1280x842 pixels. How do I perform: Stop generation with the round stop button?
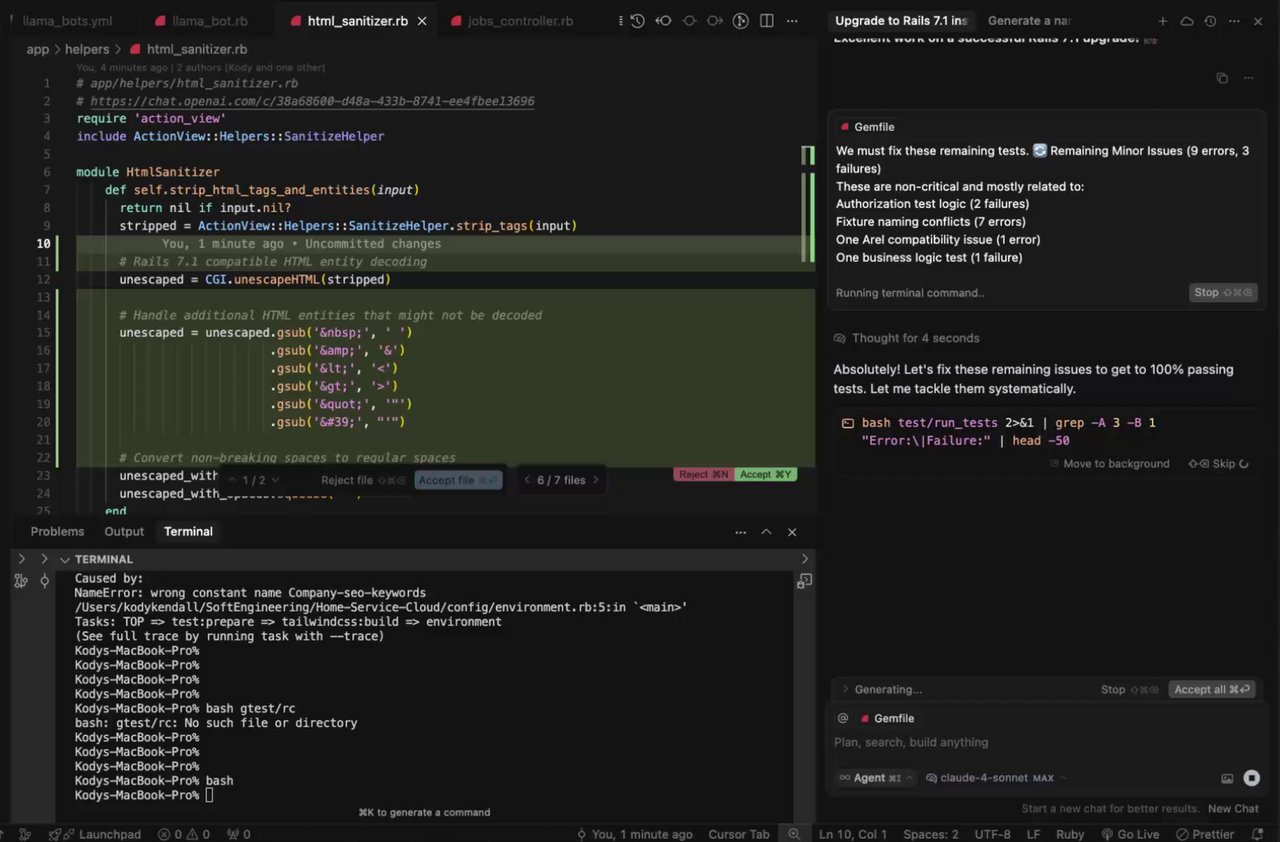[x=1251, y=778]
